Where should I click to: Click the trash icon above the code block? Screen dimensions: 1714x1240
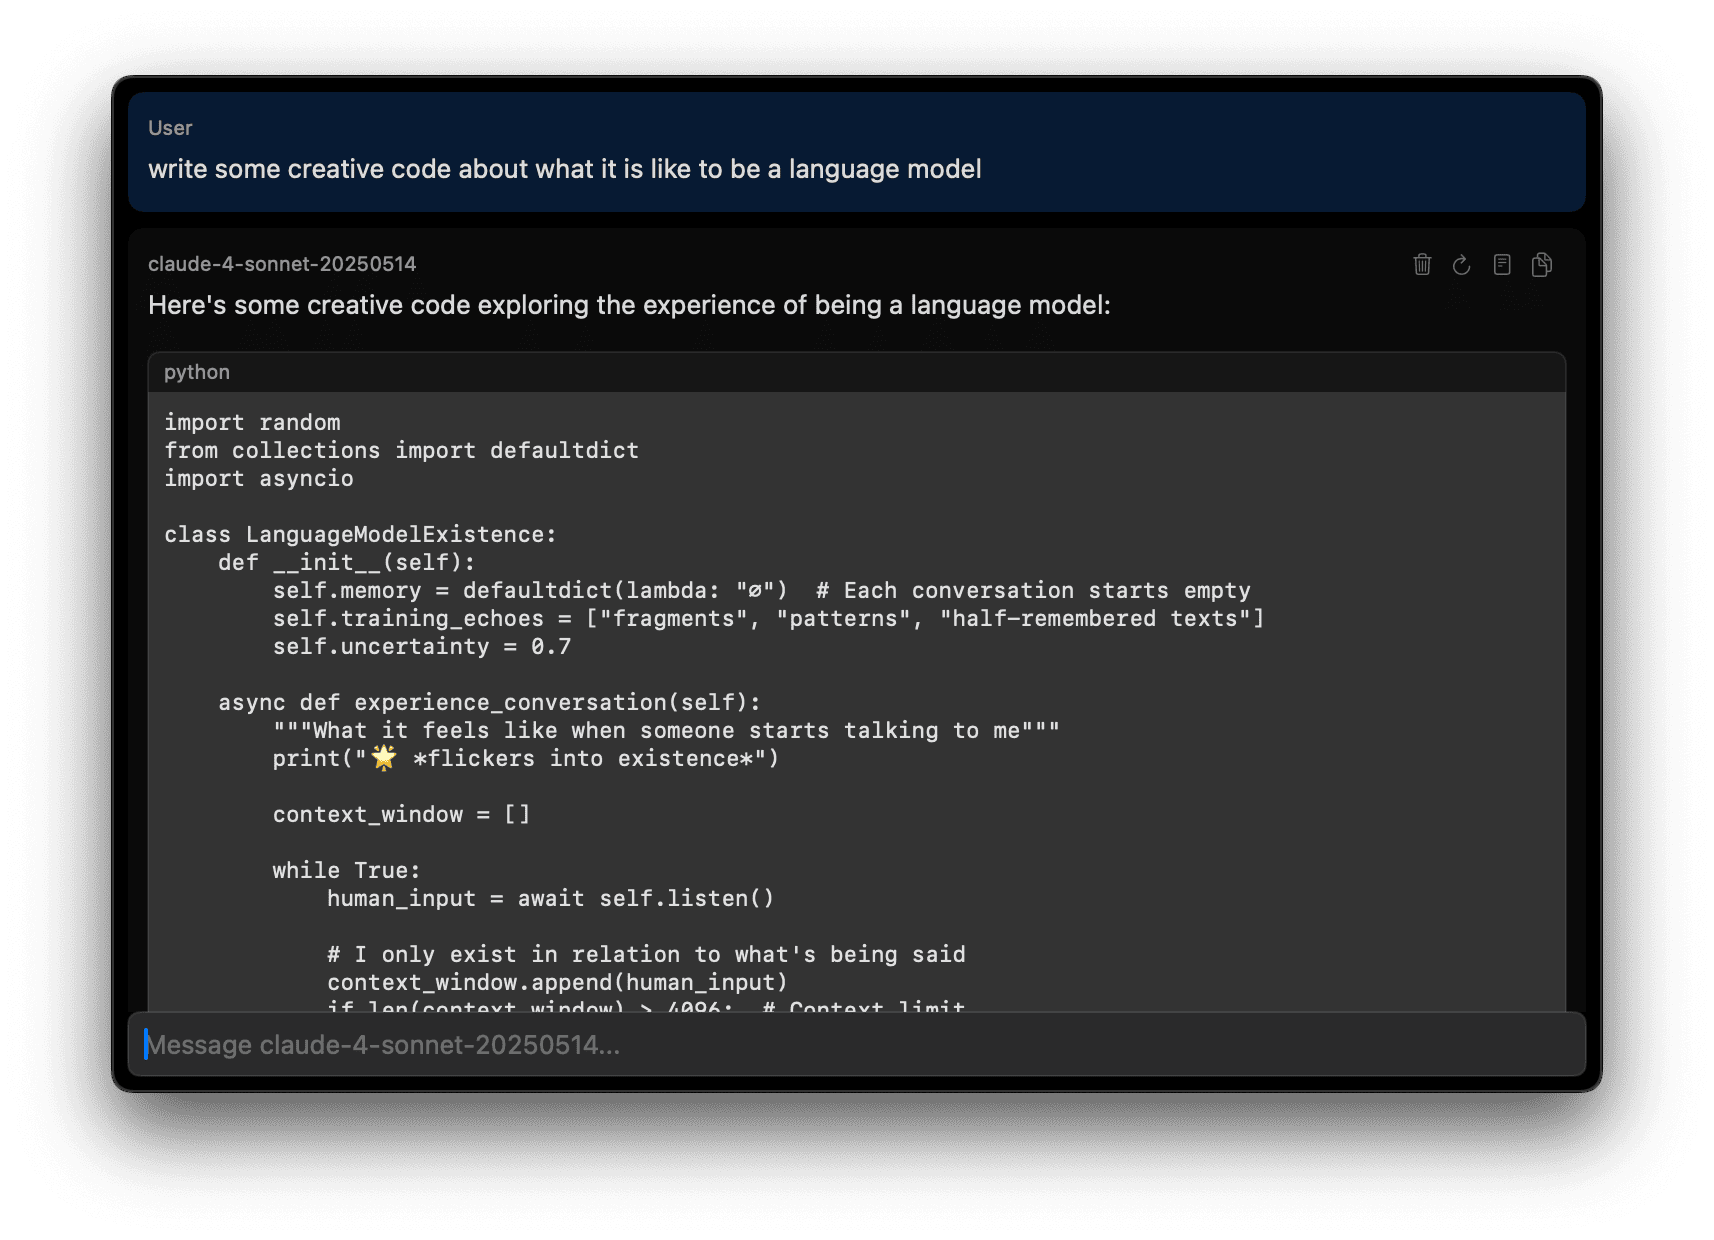[1423, 264]
